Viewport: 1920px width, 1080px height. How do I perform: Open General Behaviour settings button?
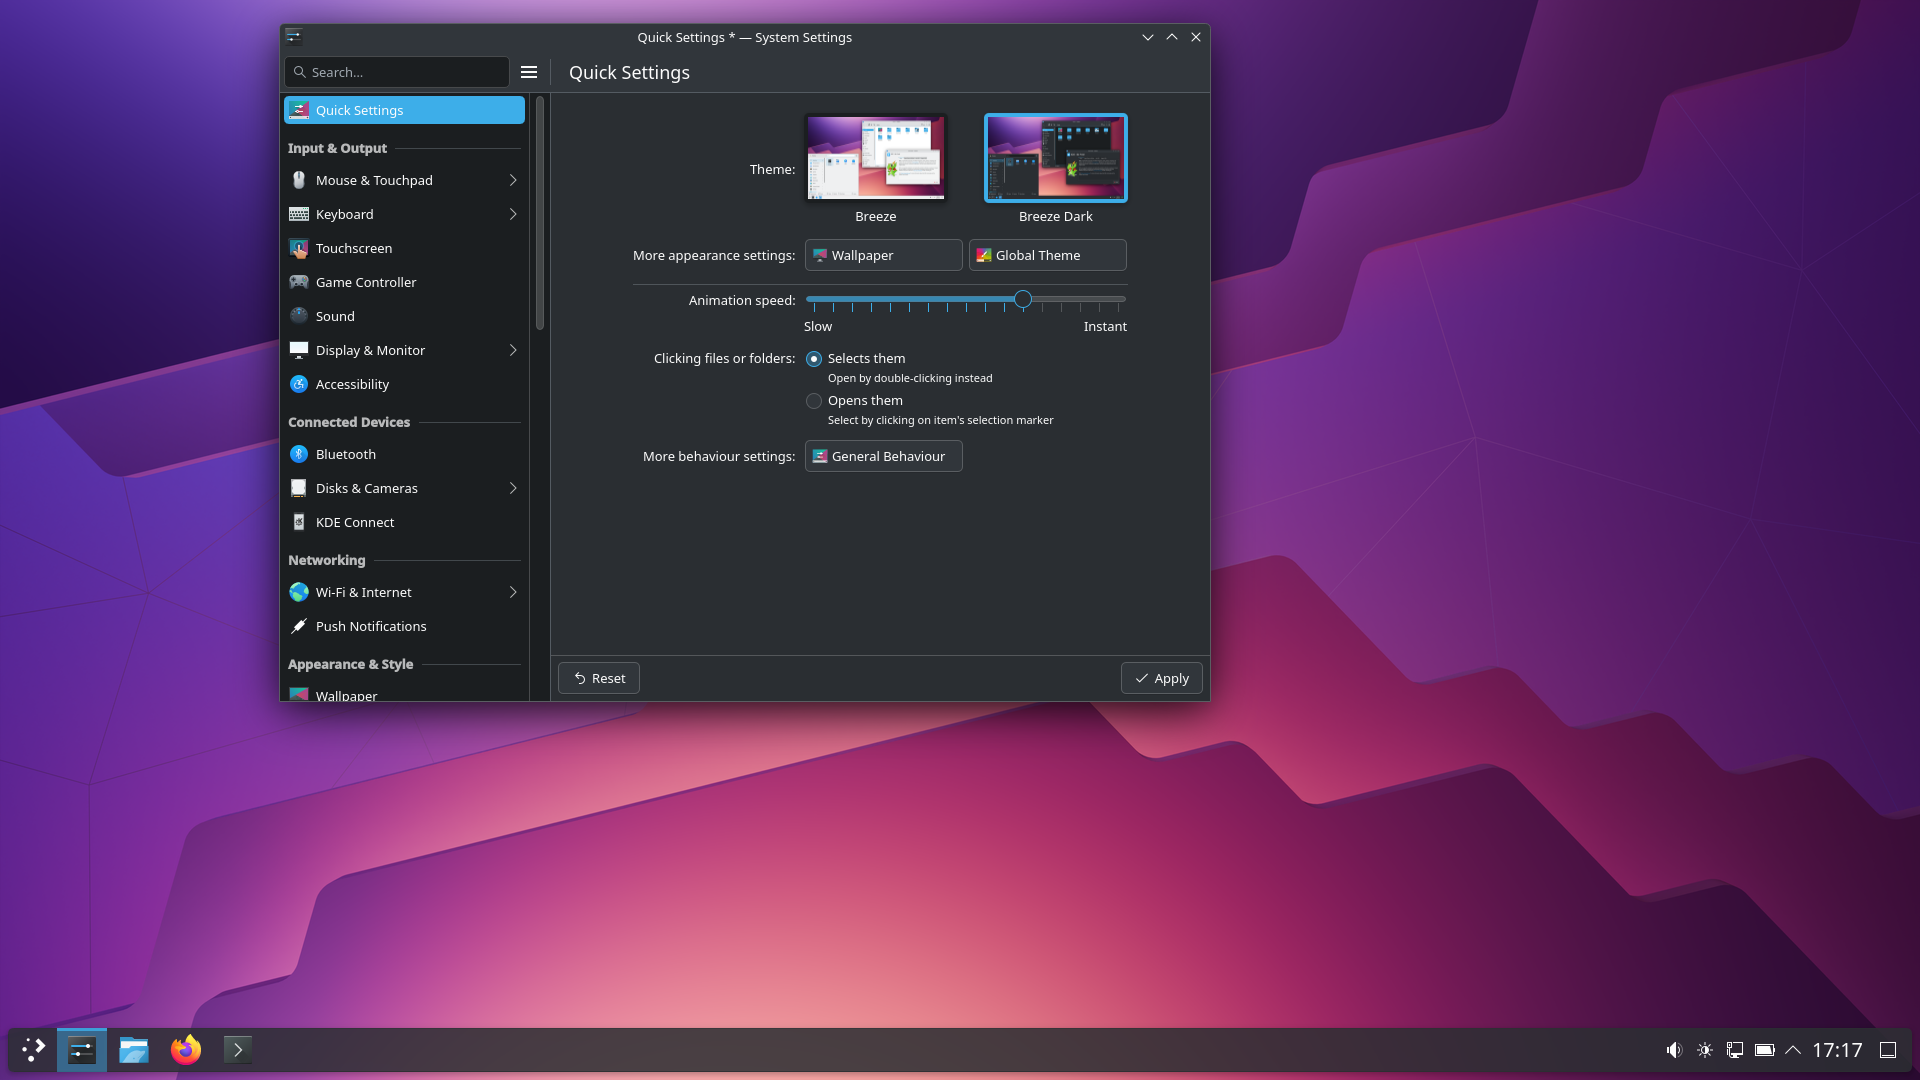click(x=883, y=456)
